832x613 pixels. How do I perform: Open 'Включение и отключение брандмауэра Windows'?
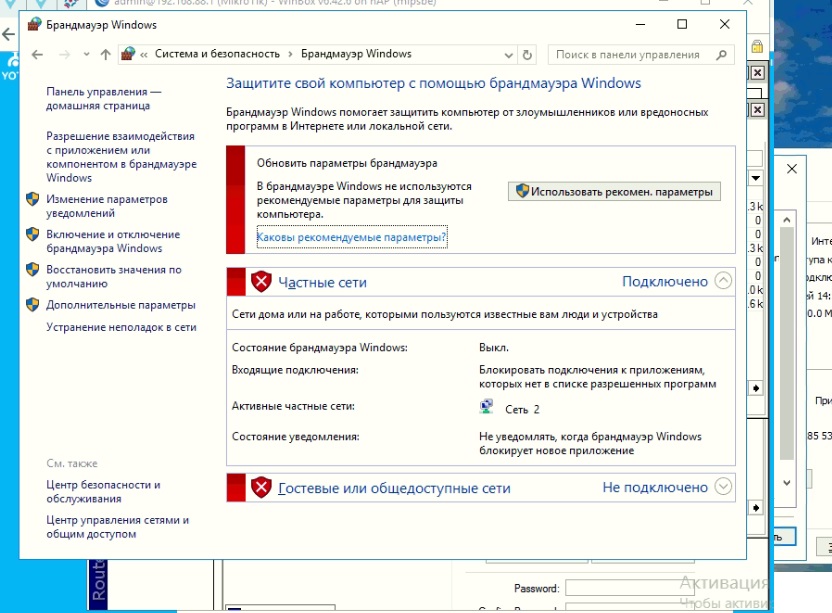point(113,241)
